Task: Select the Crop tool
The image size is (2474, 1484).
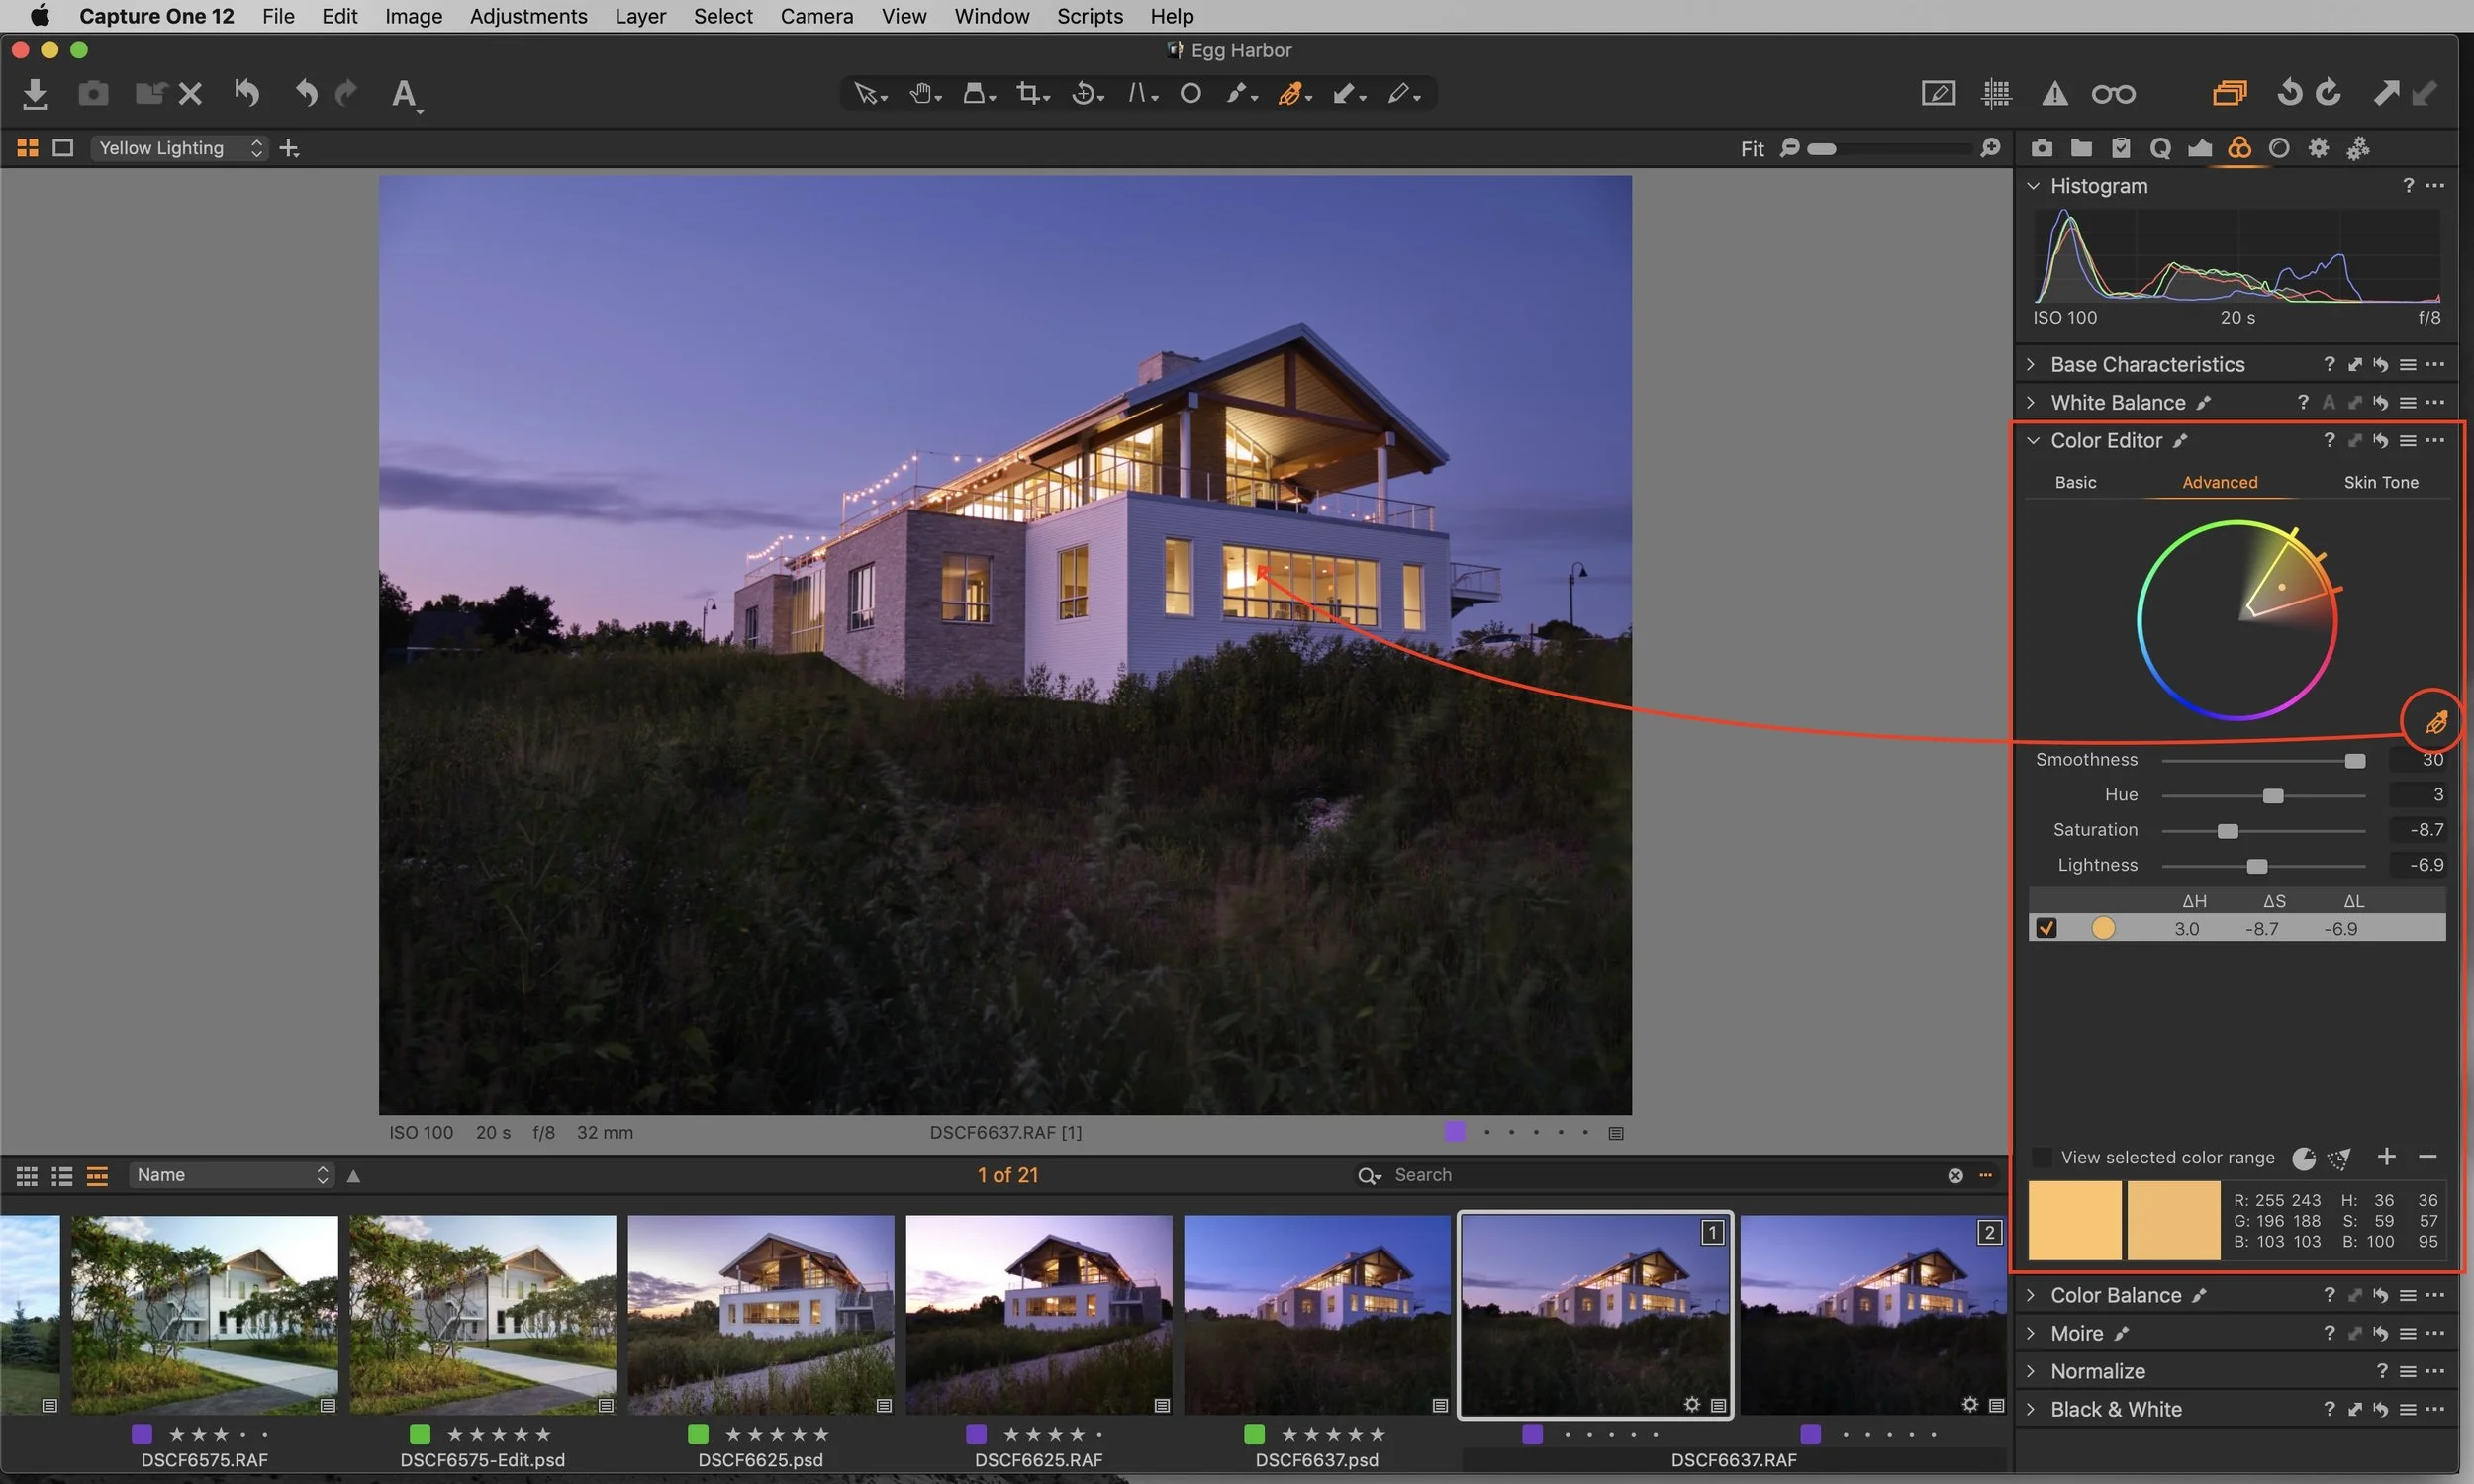Action: (x=1031, y=94)
